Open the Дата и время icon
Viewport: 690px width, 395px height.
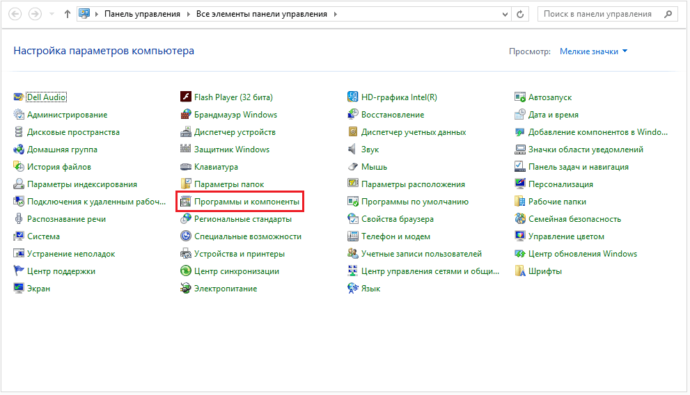tap(520, 114)
